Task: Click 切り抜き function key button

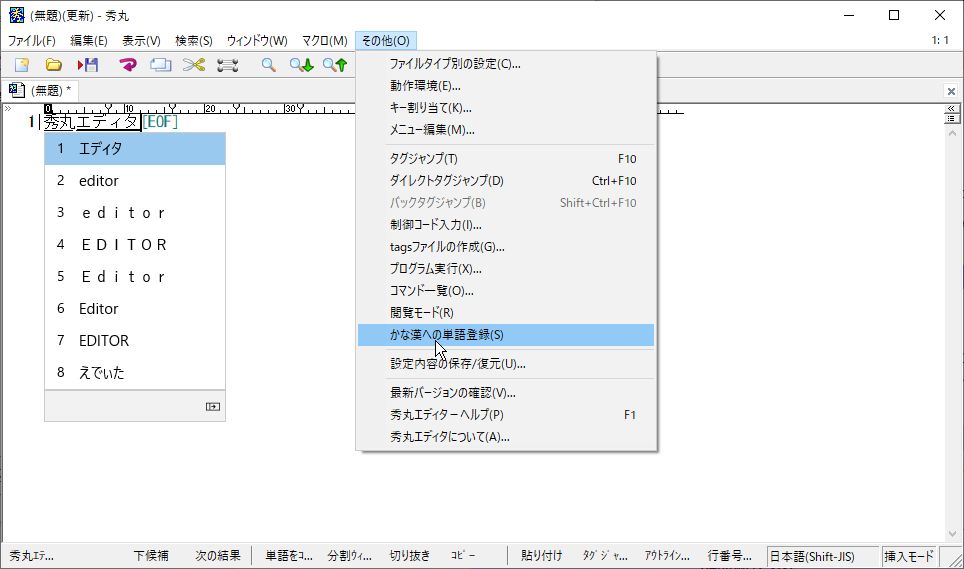Action: (409, 555)
